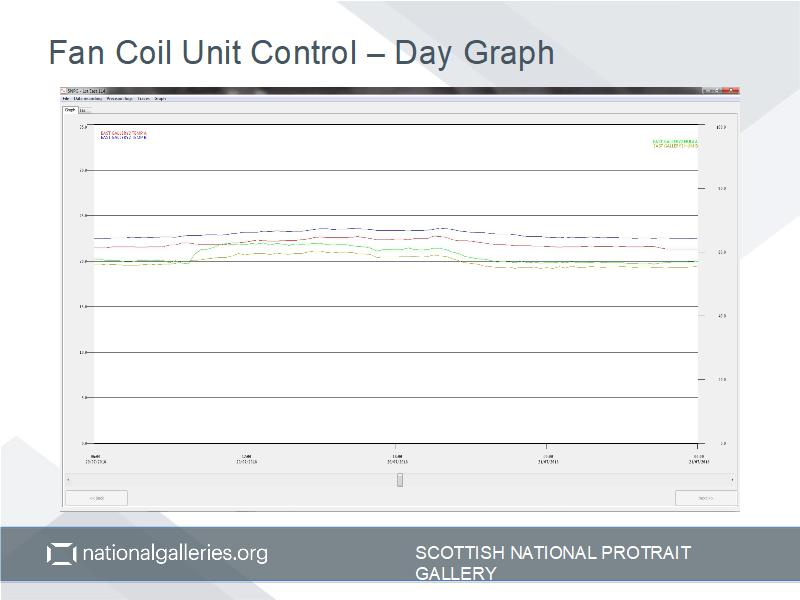Click the scrollbar left arrow
800x600 pixels.
[68, 480]
